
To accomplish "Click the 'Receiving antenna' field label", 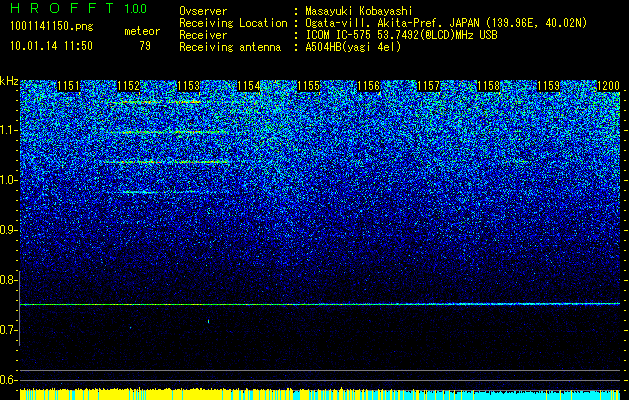I will [230, 47].
